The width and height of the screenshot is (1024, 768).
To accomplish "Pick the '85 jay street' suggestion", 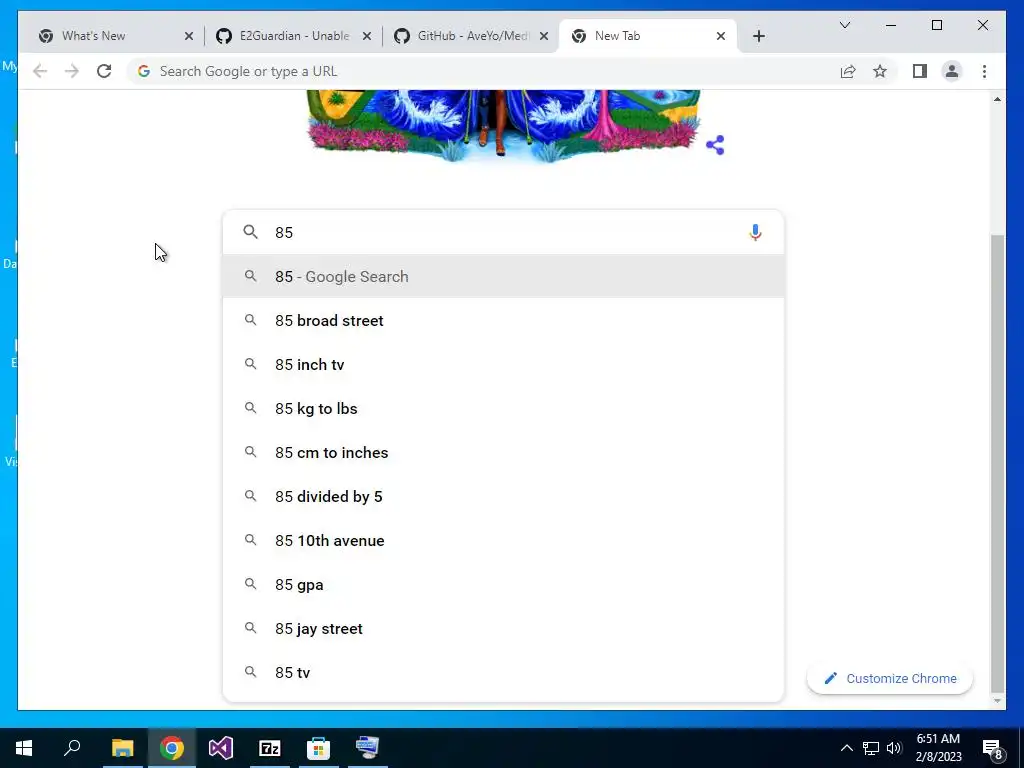I will (x=503, y=628).
